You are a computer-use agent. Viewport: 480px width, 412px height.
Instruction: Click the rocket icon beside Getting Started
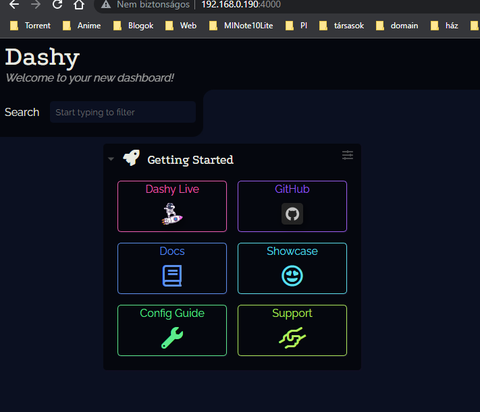131,158
